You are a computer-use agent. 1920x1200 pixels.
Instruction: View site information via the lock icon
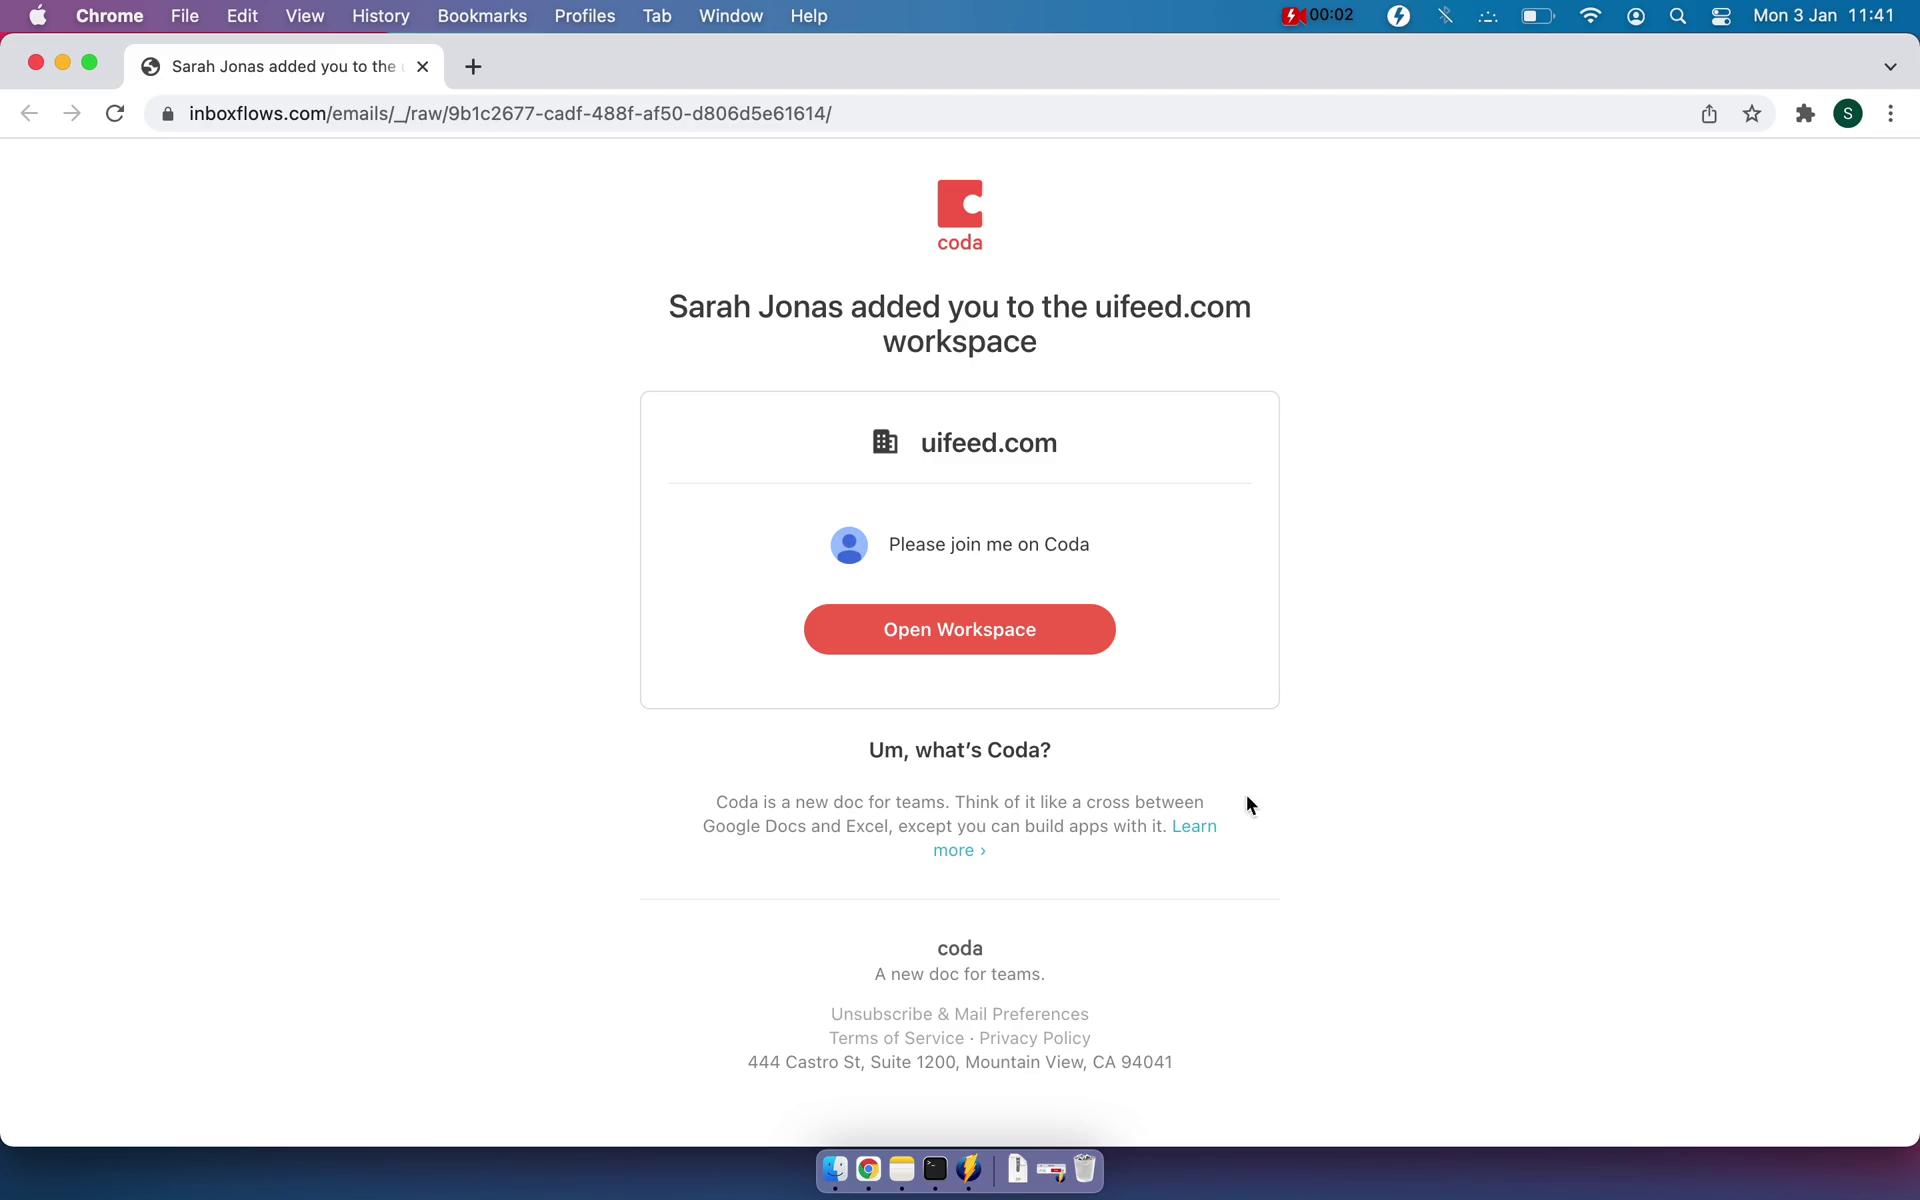pos(168,114)
